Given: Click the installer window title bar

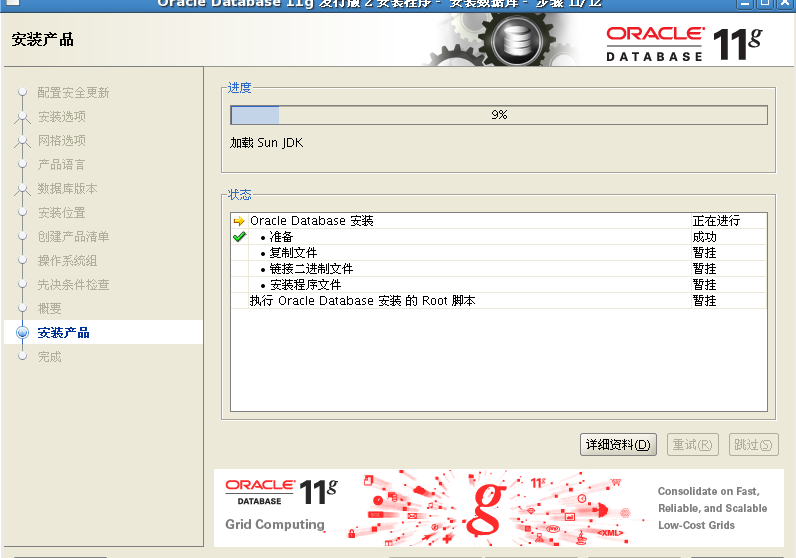Looking at the screenshot, I should click(x=398, y=4).
